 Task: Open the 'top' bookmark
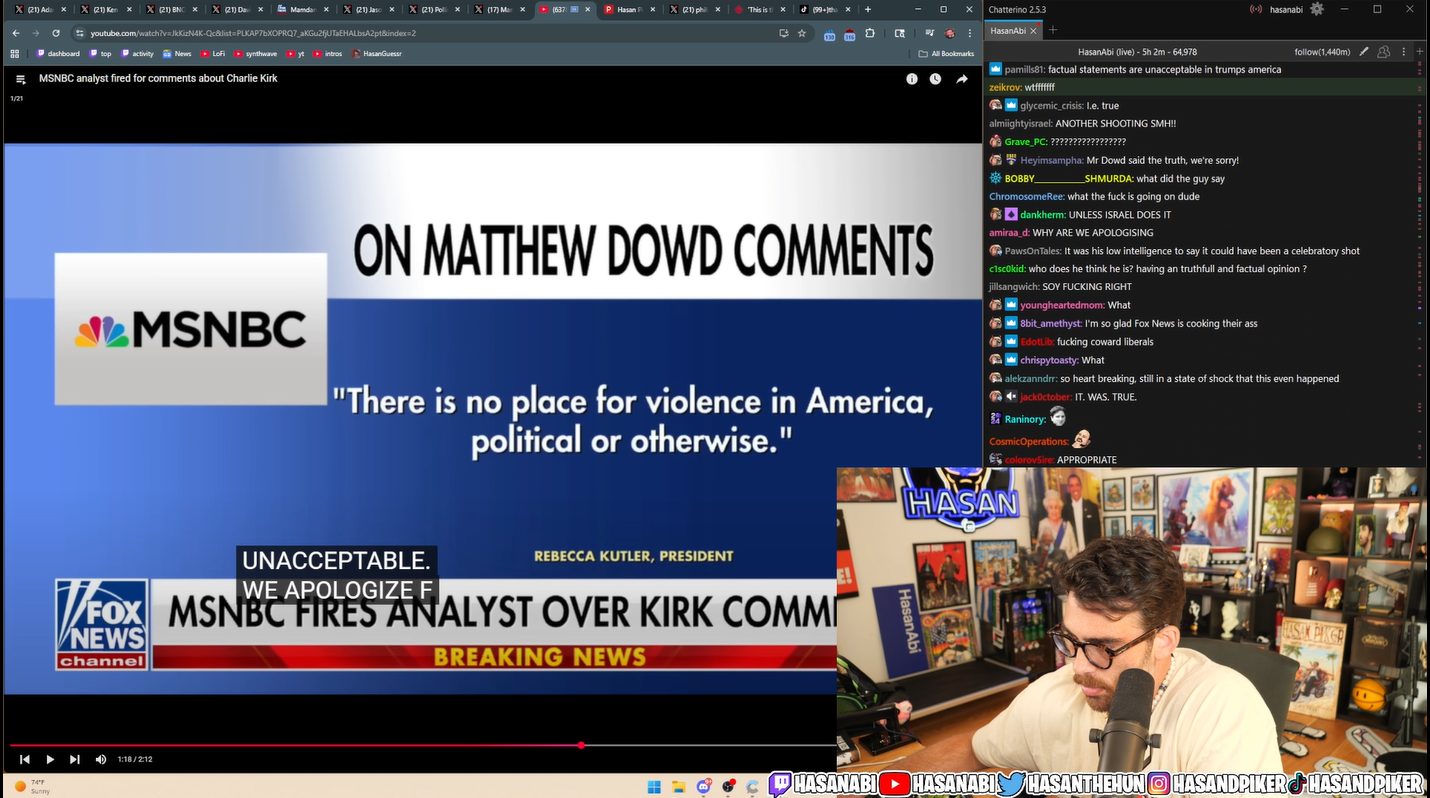pos(101,54)
